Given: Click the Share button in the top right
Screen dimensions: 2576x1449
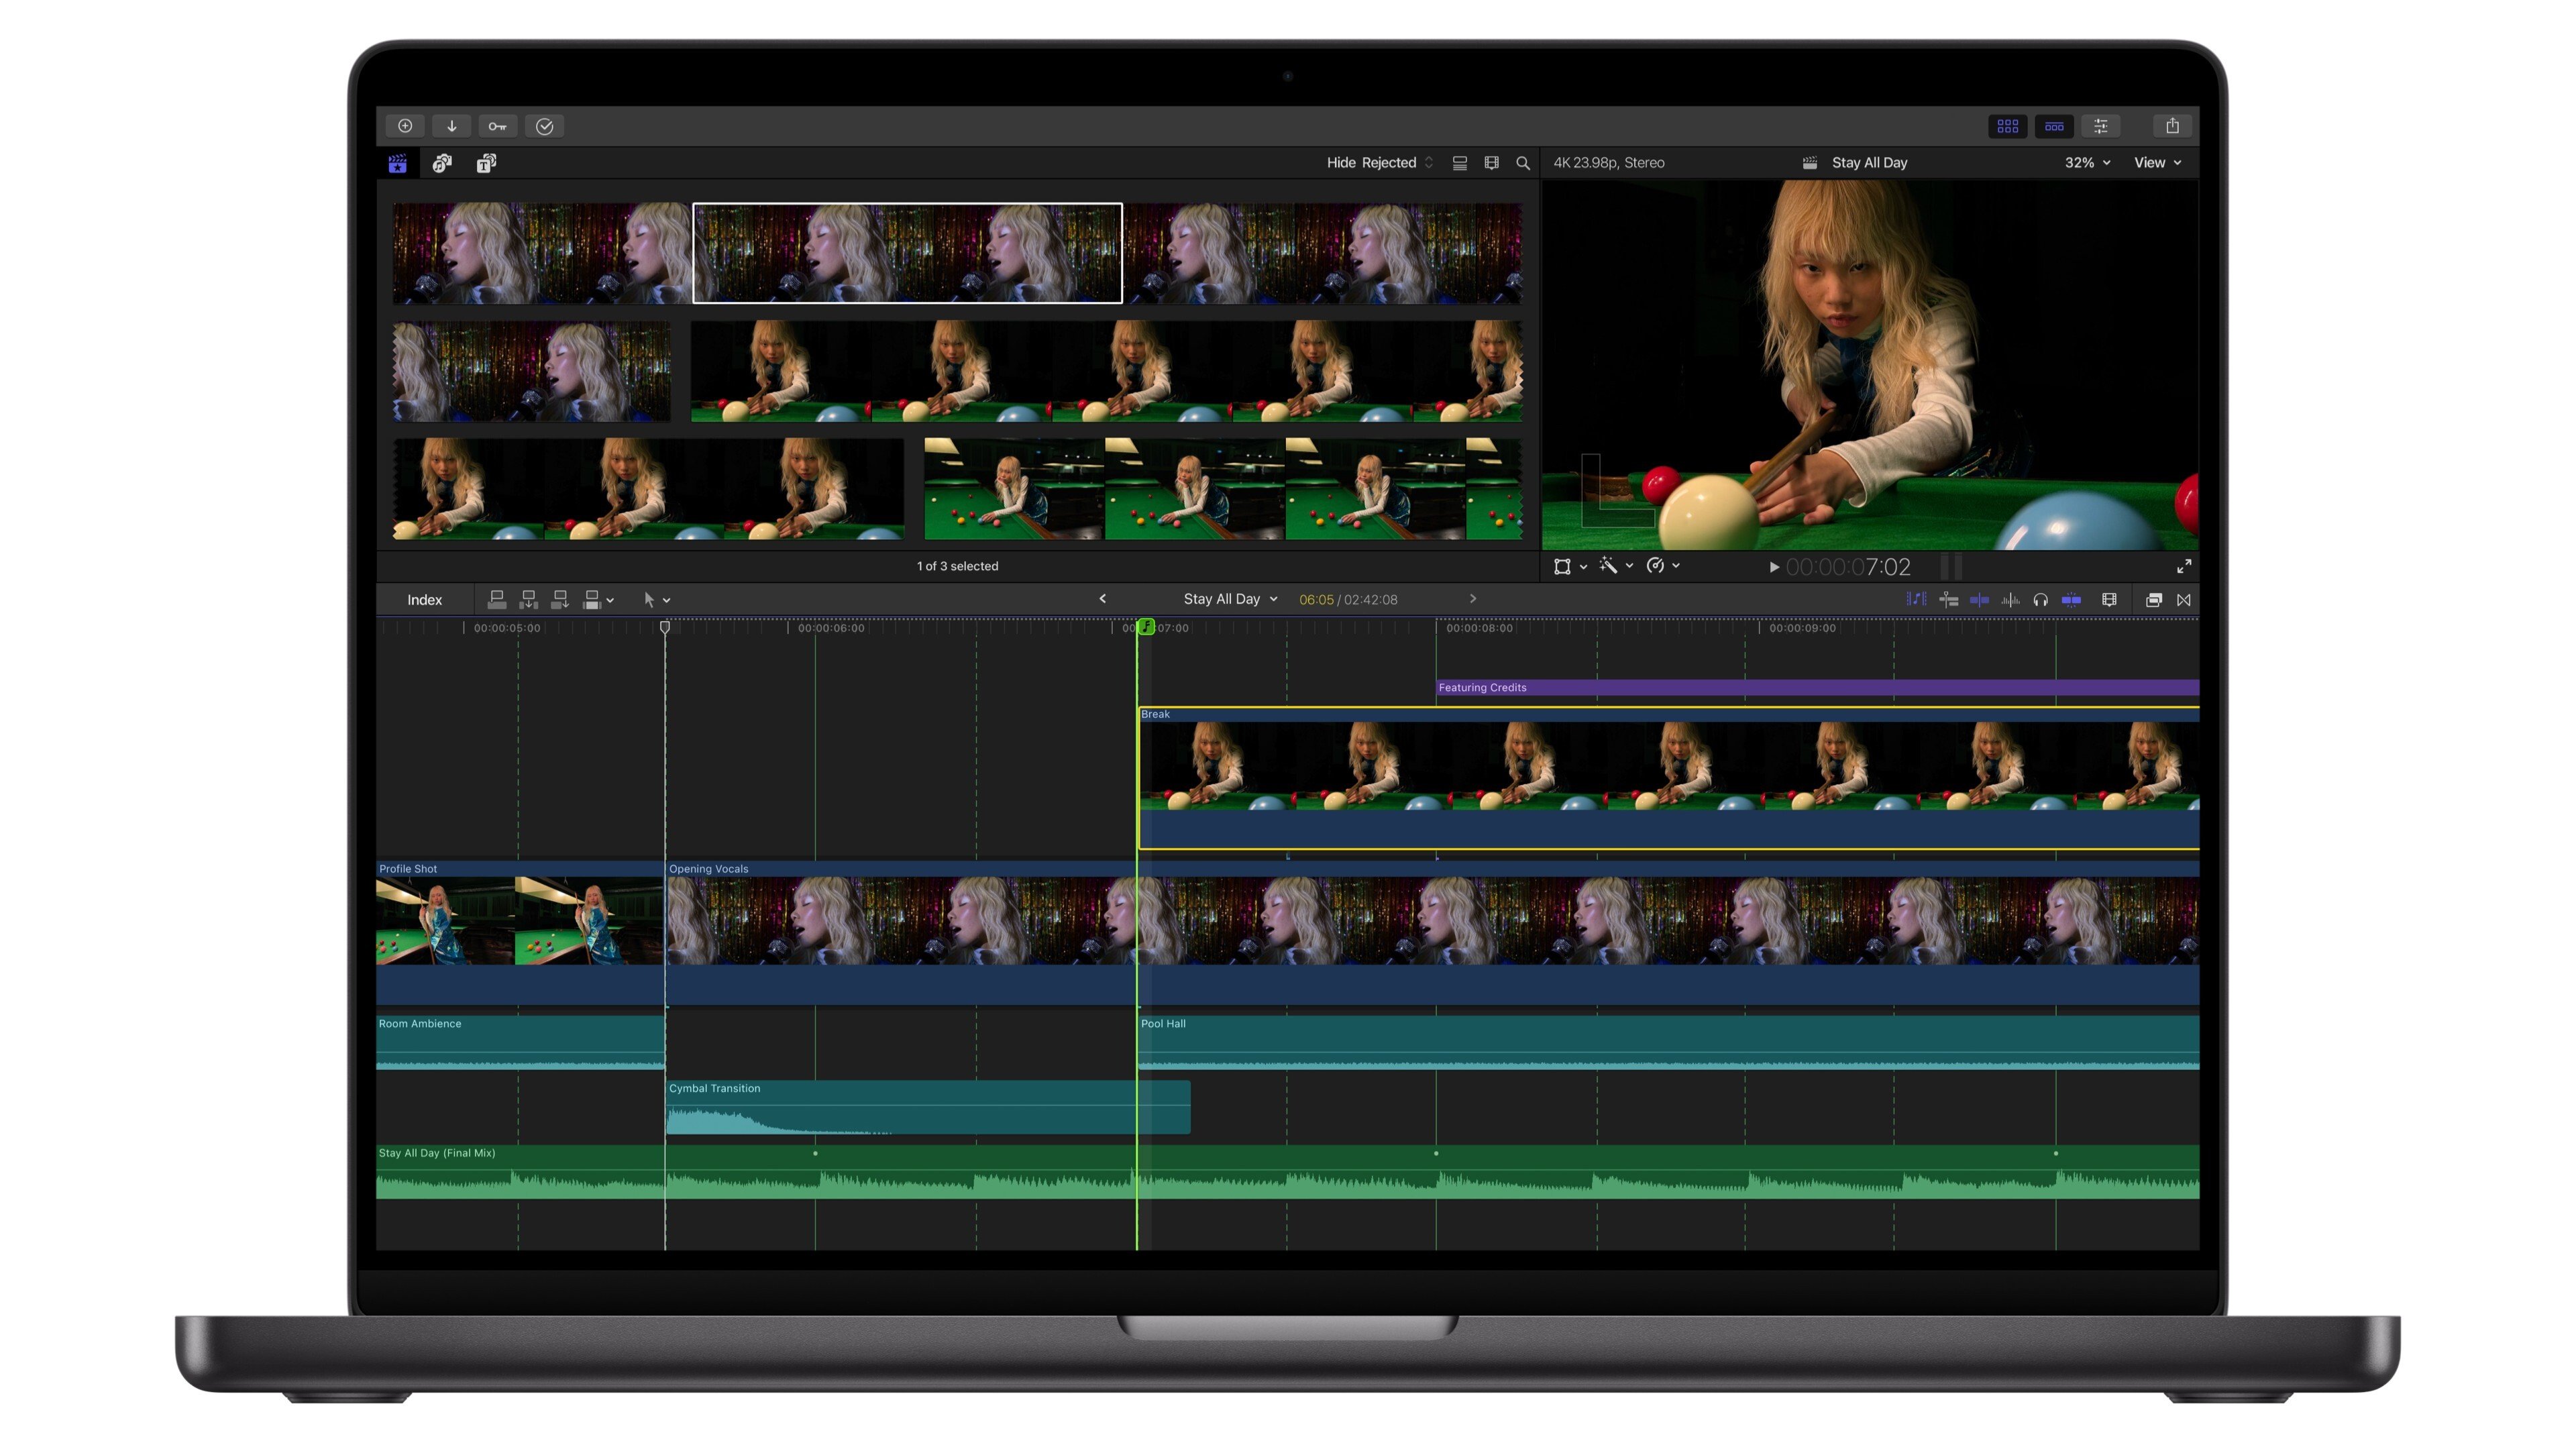Looking at the screenshot, I should click(2172, 126).
